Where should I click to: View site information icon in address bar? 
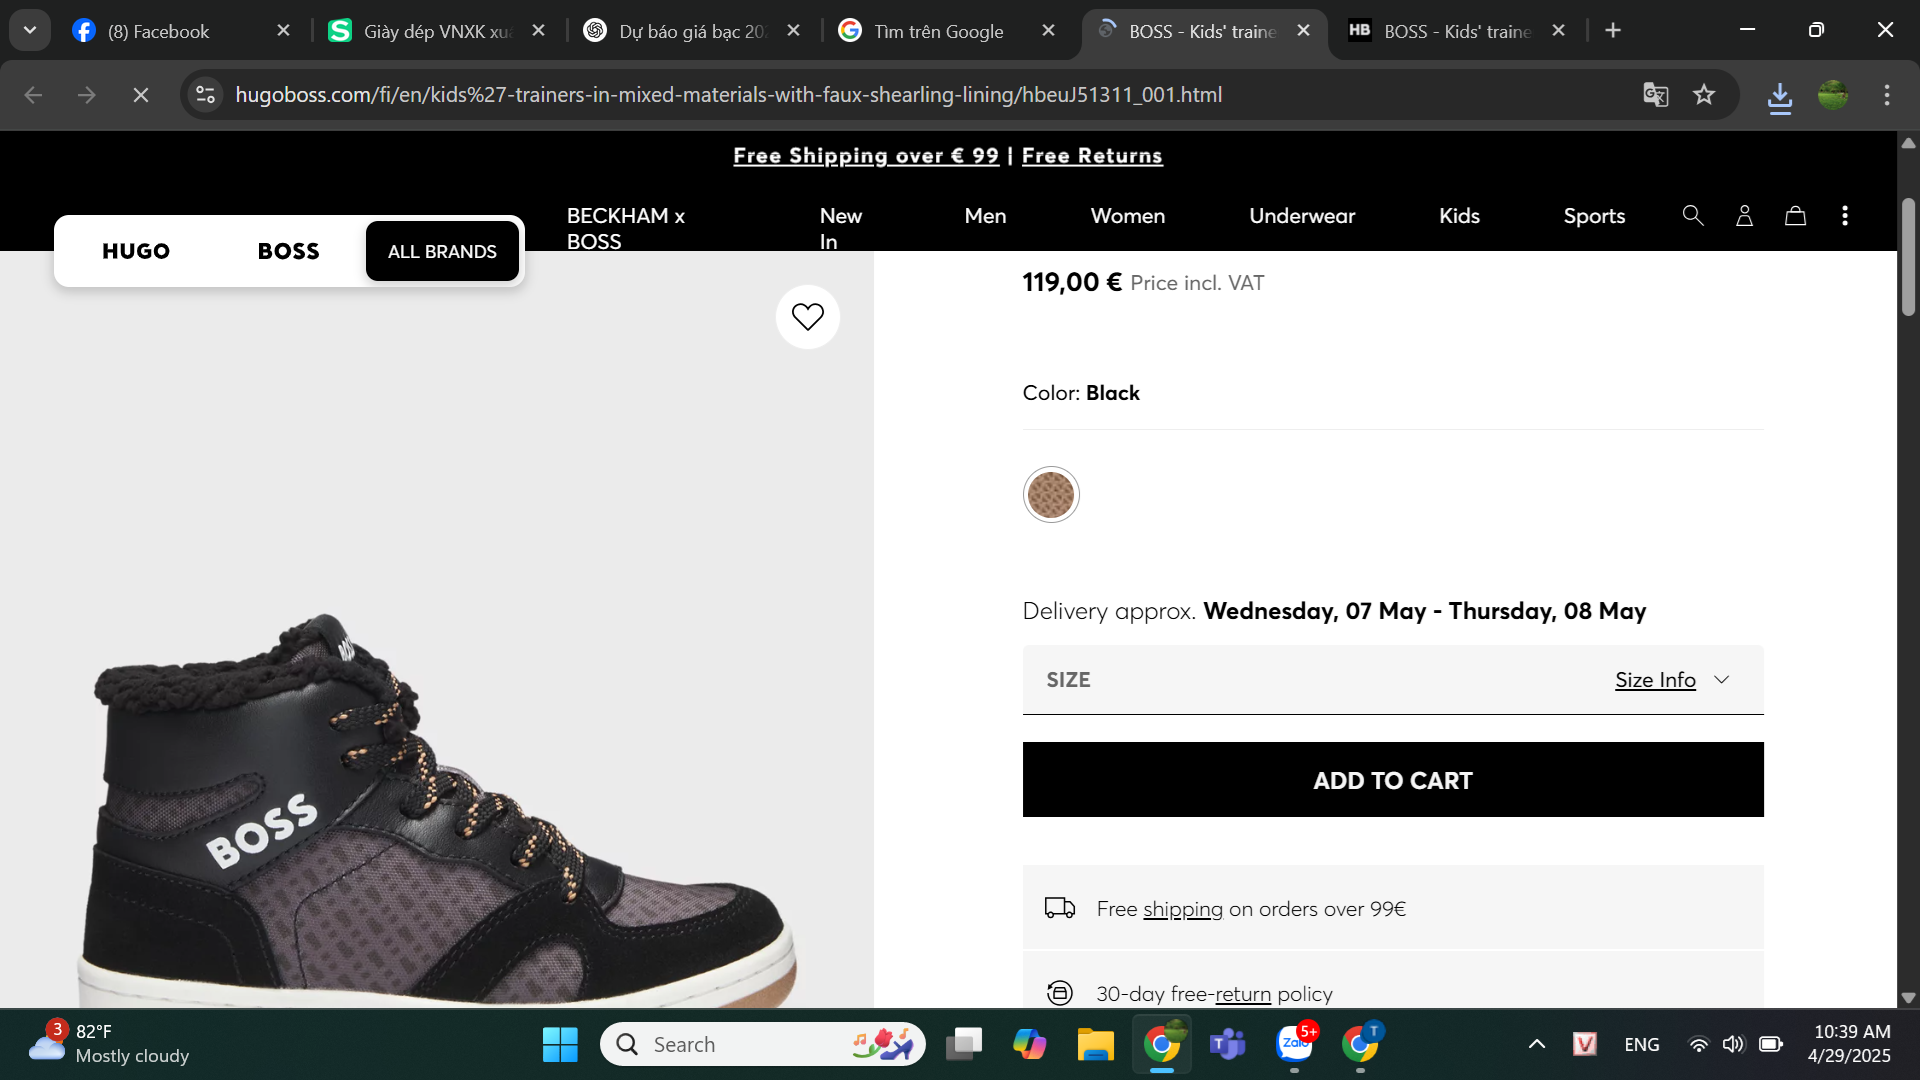[x=206, y=95]
